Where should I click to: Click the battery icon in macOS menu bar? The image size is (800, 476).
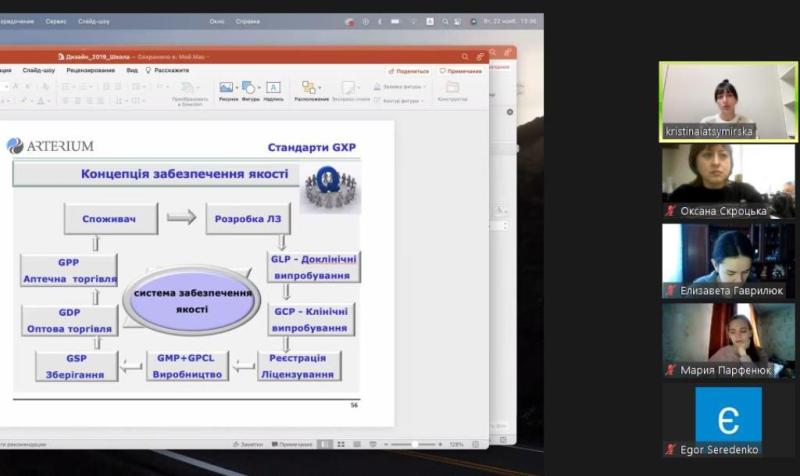395,21
